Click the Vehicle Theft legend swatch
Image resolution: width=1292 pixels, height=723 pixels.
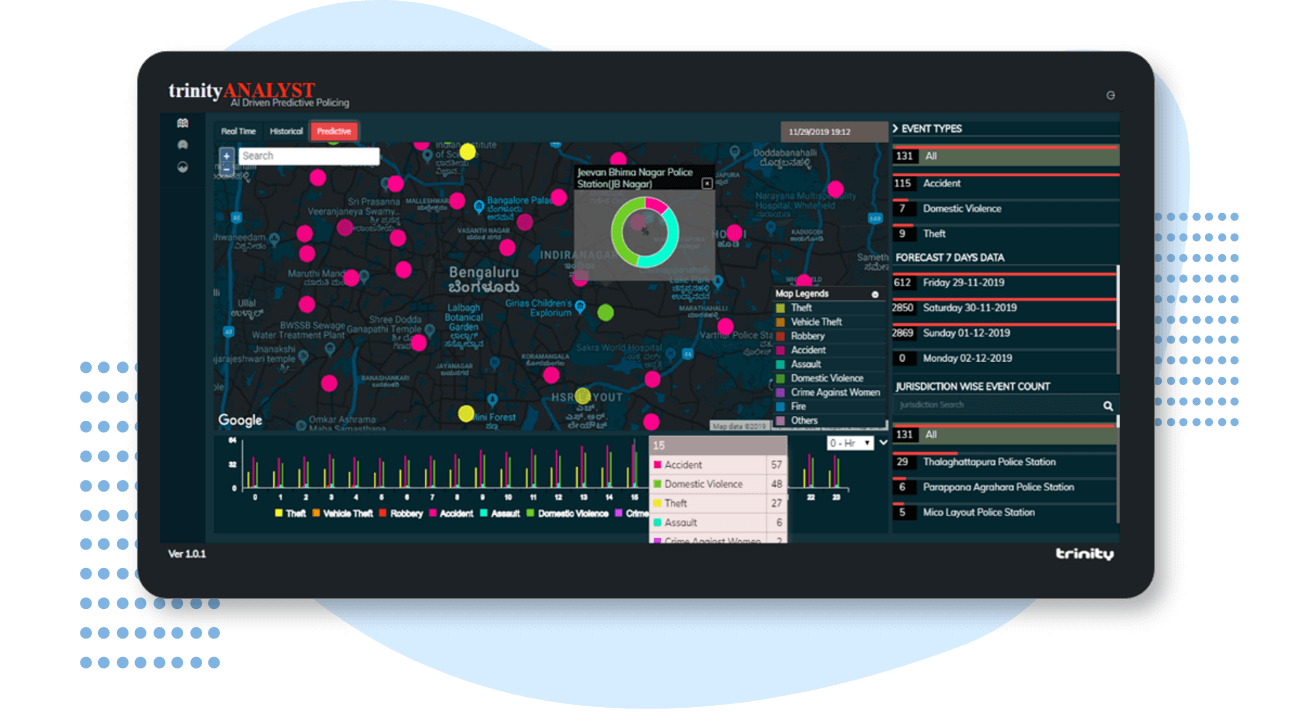click(781, 322)
